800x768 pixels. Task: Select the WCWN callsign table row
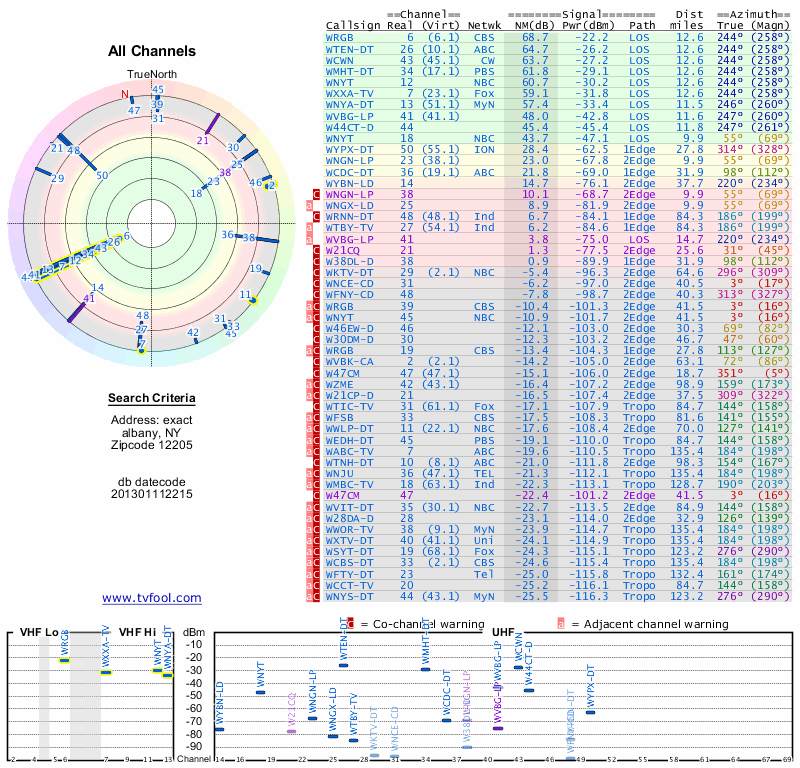coord(558,61)
